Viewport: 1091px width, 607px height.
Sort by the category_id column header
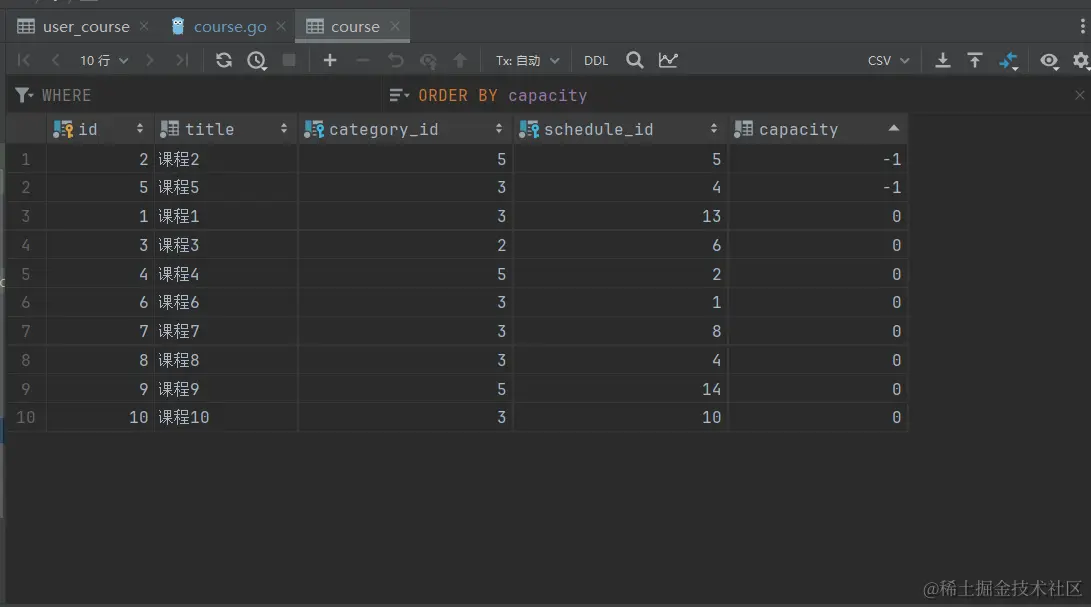[405, 129]
